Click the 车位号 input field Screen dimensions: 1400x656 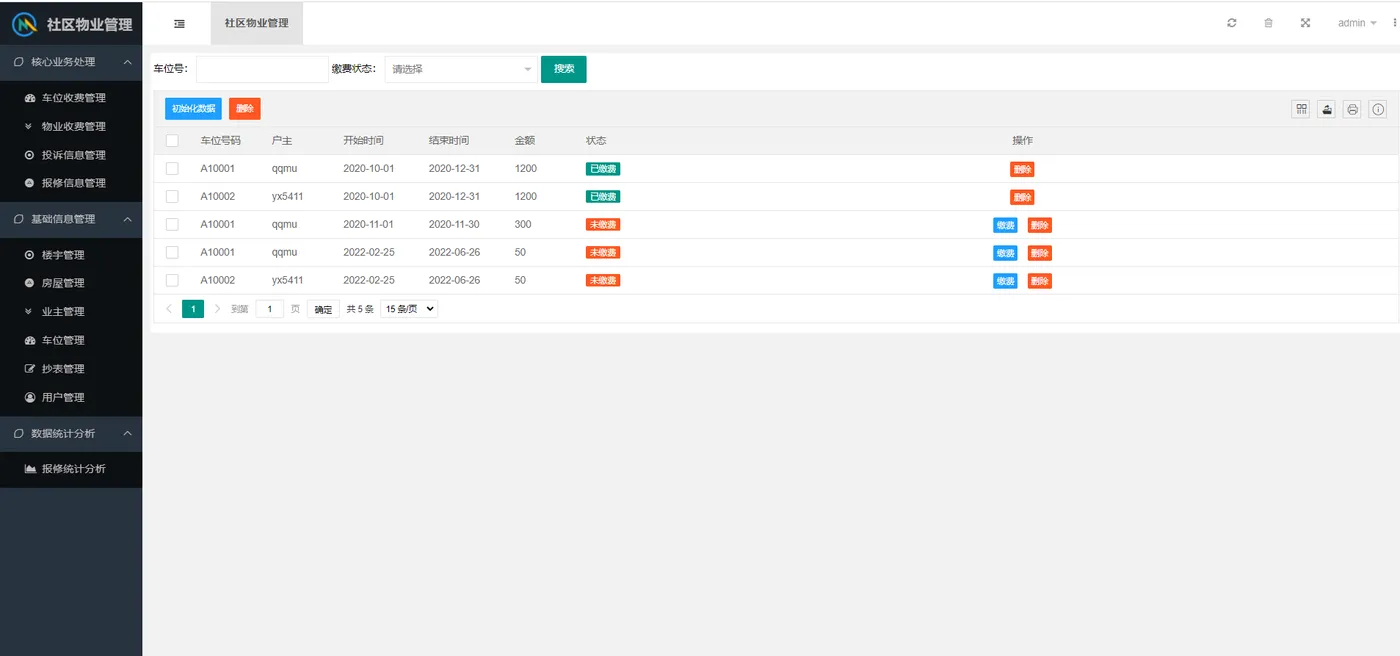coord(262,69)
